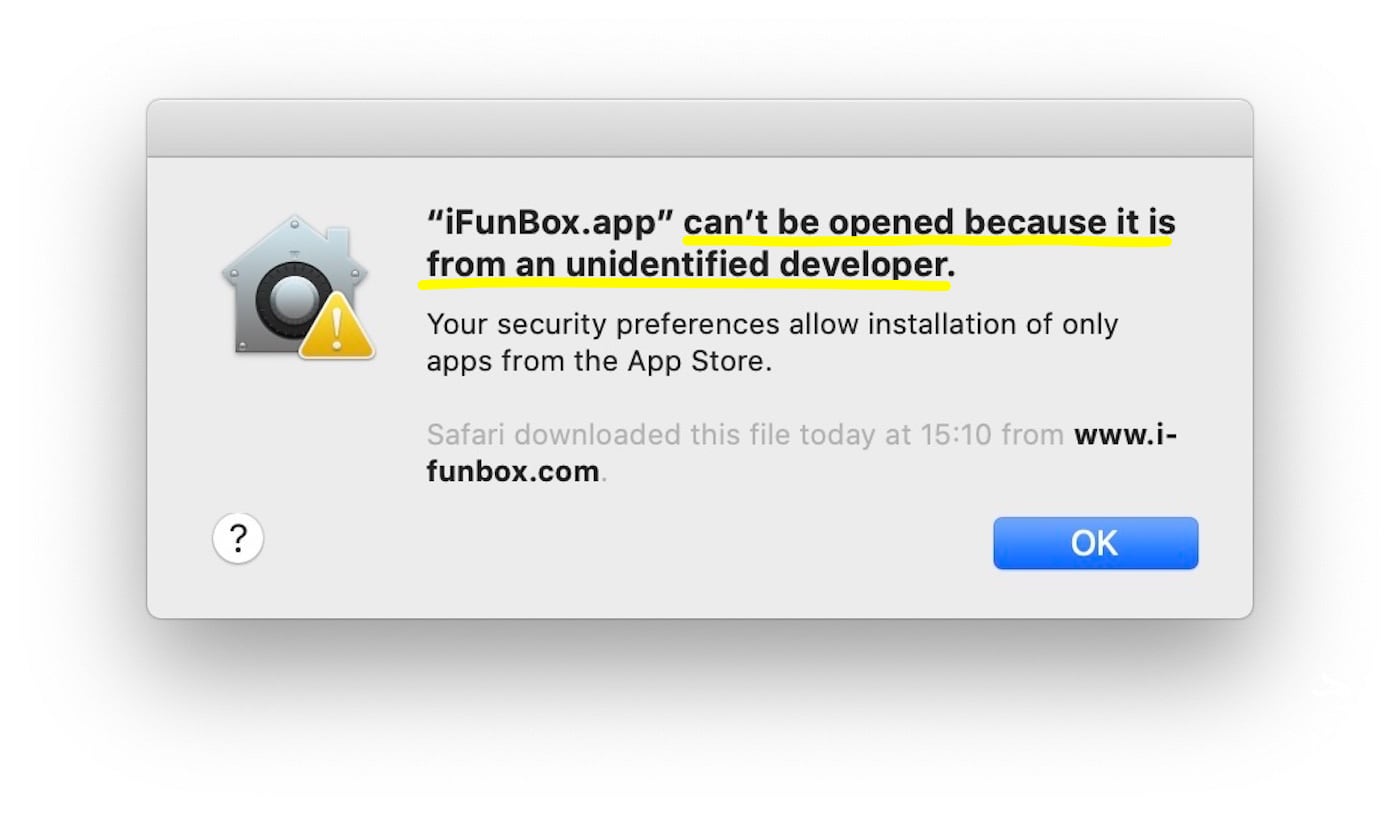The height and width of the screenshot is (813, 1400).
Task: Click the bold dialog heading text
Action: 800,243
